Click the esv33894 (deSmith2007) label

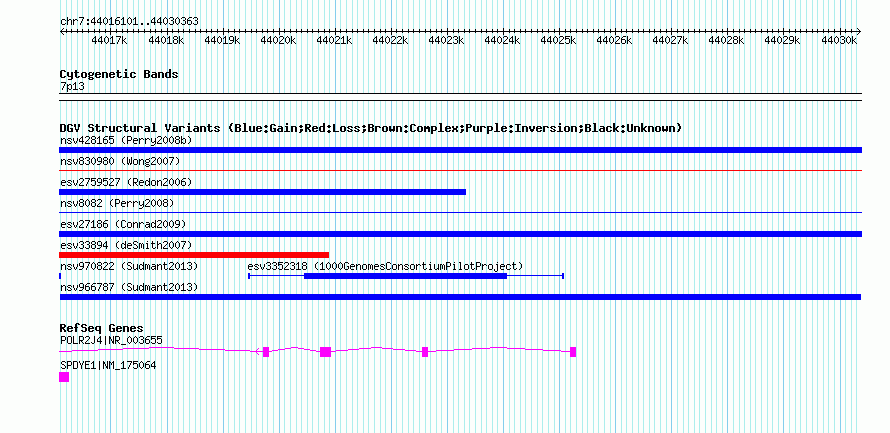126,245
